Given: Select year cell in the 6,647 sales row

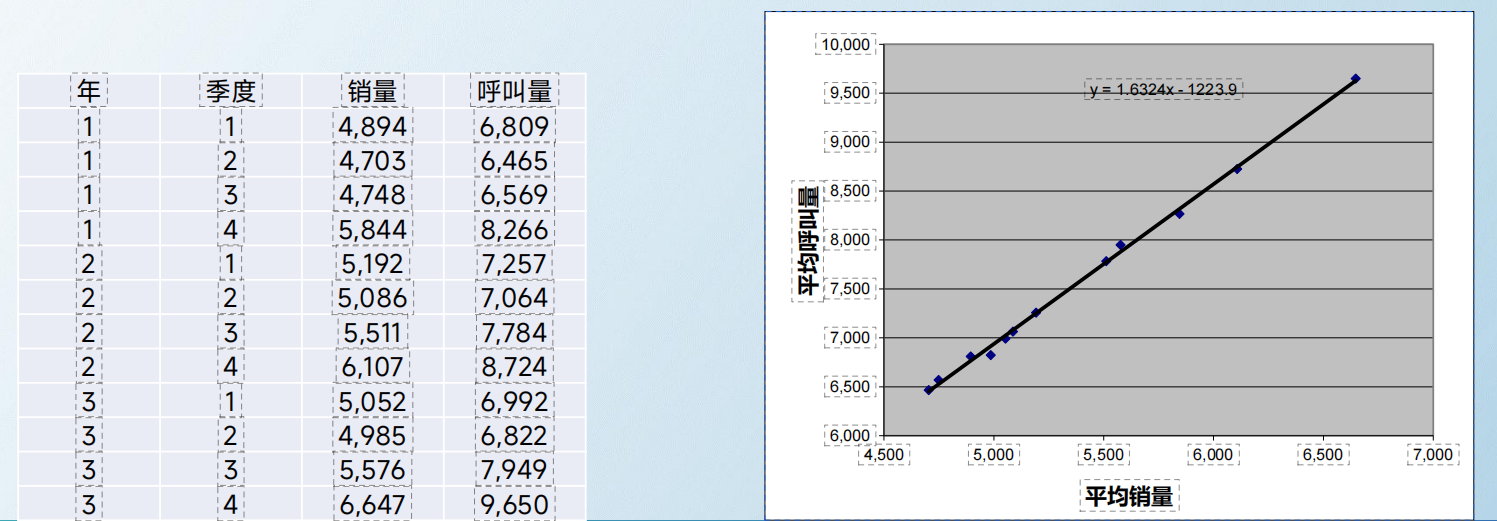Looking at the screenshot, I should 89,504.
